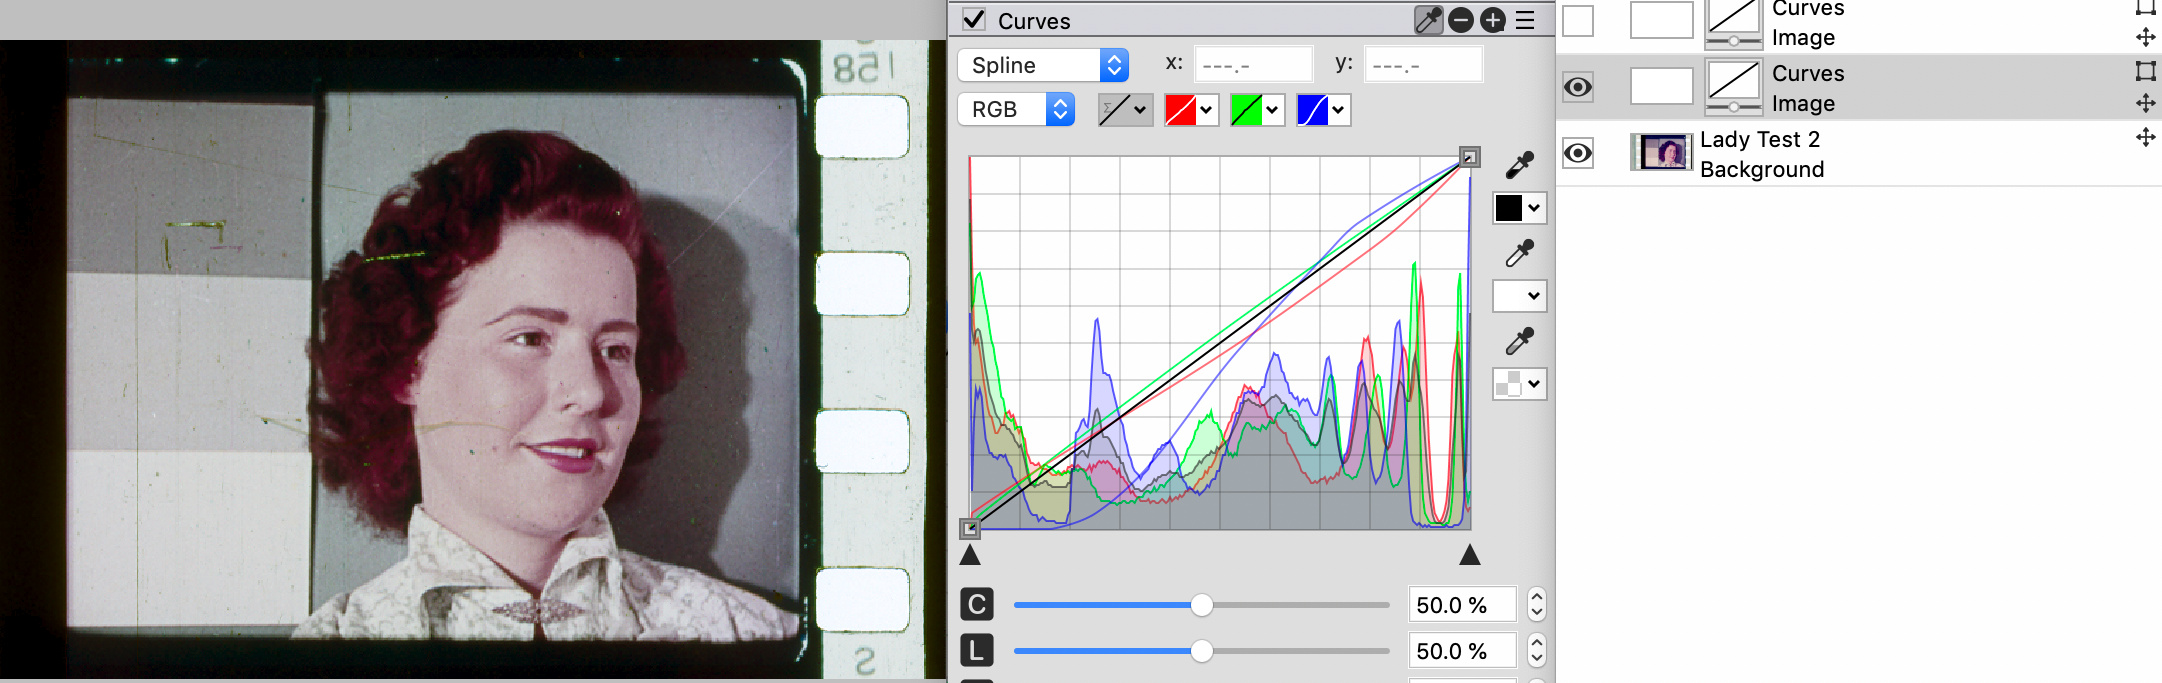Image resolution: width=2162 pixels, height=683 pixels.
Task: Select the top-right curve control point
Action: (x=1469, y=157)
